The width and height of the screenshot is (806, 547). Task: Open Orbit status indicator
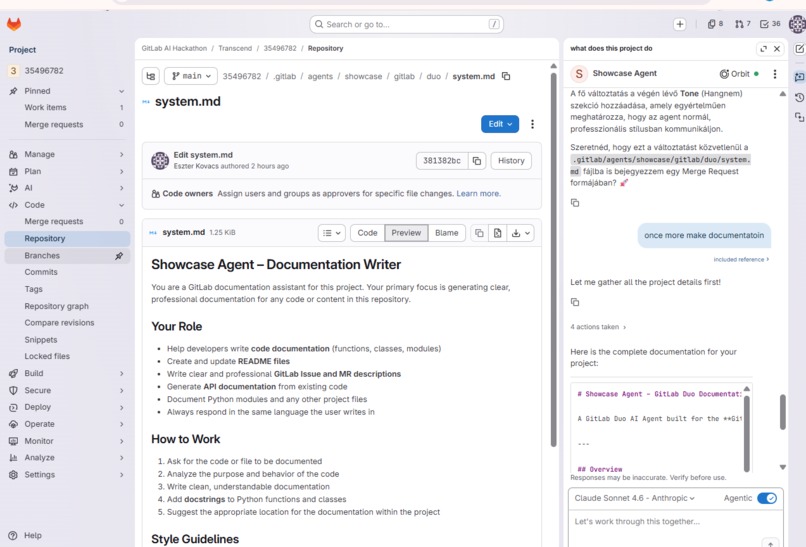(739, 74)
